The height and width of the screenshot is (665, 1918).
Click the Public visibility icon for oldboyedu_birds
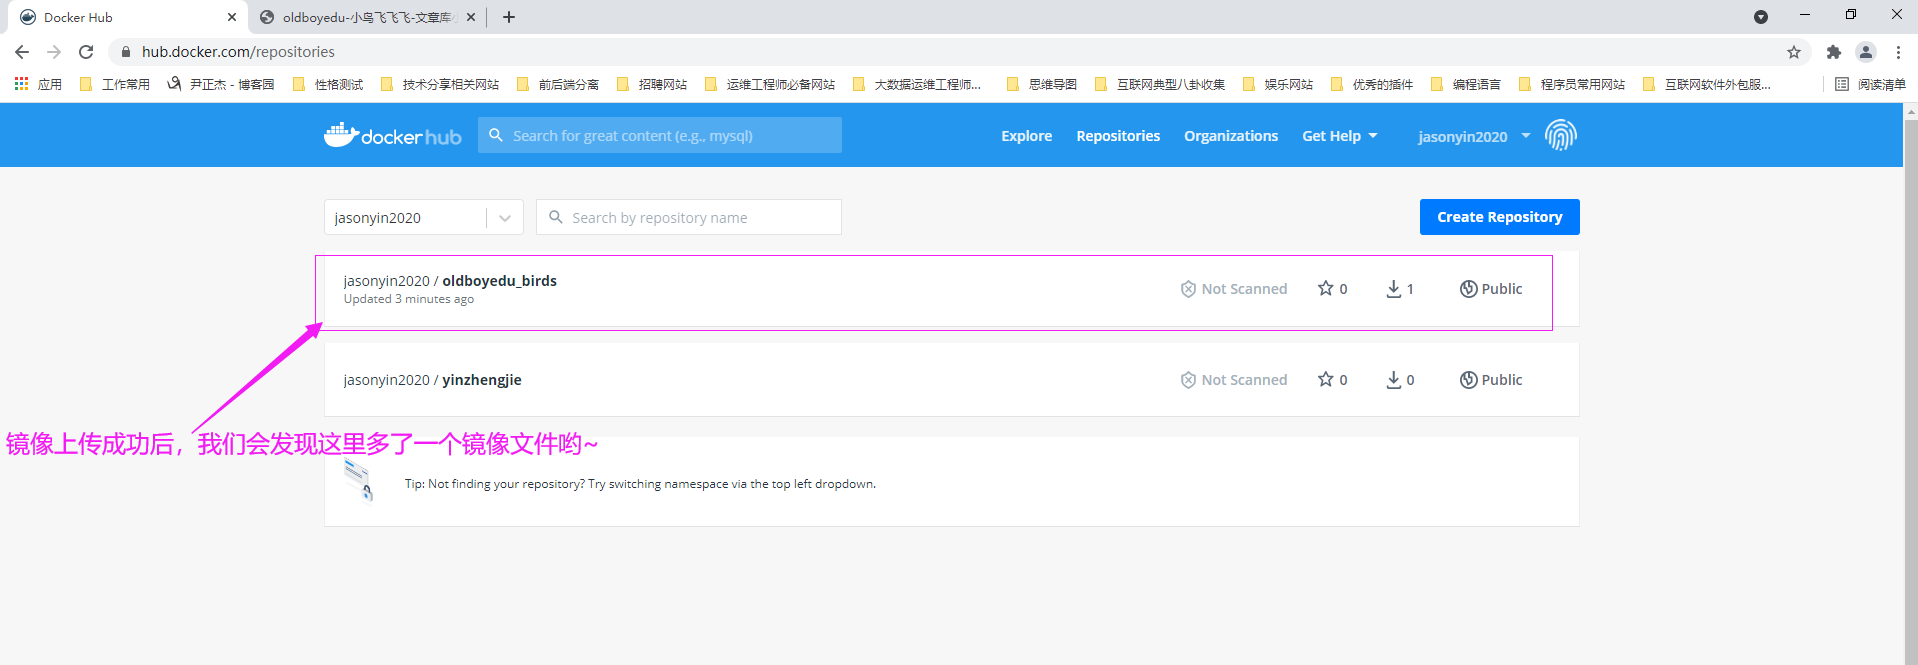coord(1468,289)
